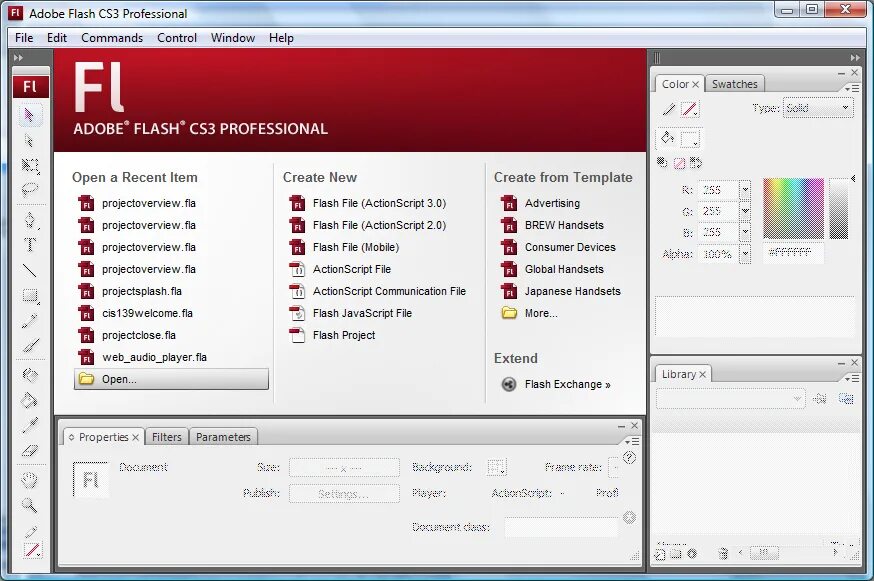Select the Eyedropper tool
The image size is (874, 581).
coord(30,425)
